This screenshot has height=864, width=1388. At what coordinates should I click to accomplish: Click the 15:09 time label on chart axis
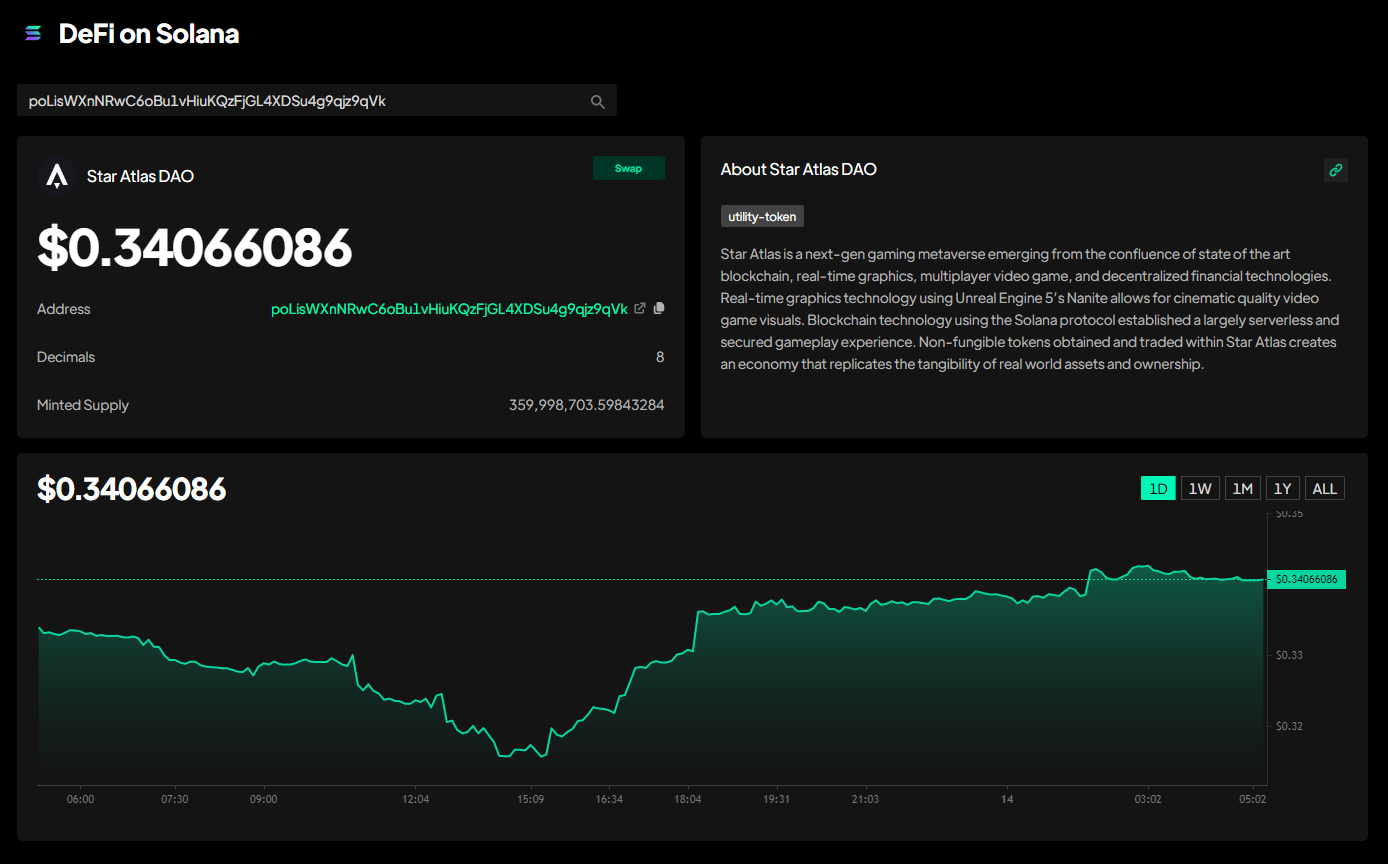click(x=530, y=799)
